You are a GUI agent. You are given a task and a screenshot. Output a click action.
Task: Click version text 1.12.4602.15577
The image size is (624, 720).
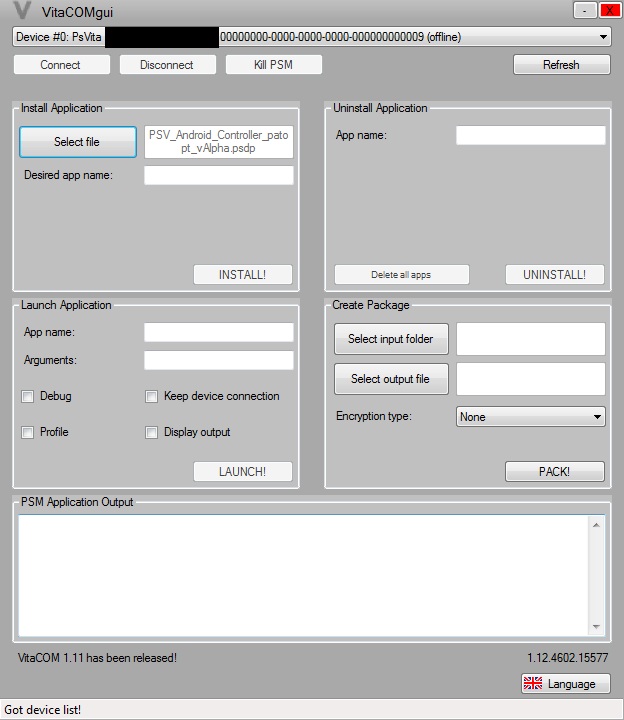coord(568,658)
